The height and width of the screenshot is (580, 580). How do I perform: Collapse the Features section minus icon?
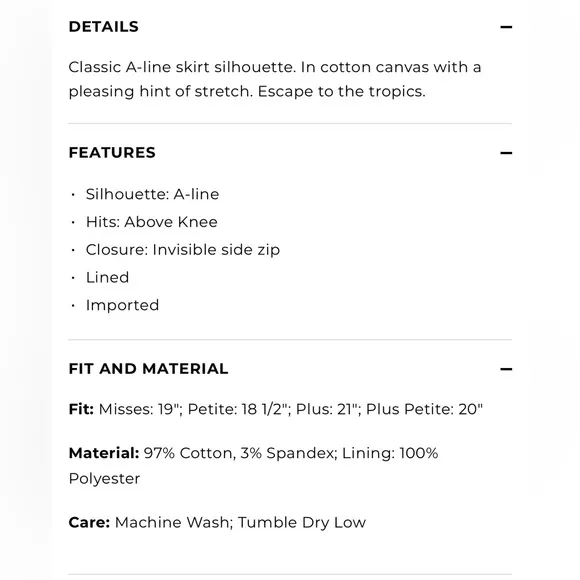point(506,153)
